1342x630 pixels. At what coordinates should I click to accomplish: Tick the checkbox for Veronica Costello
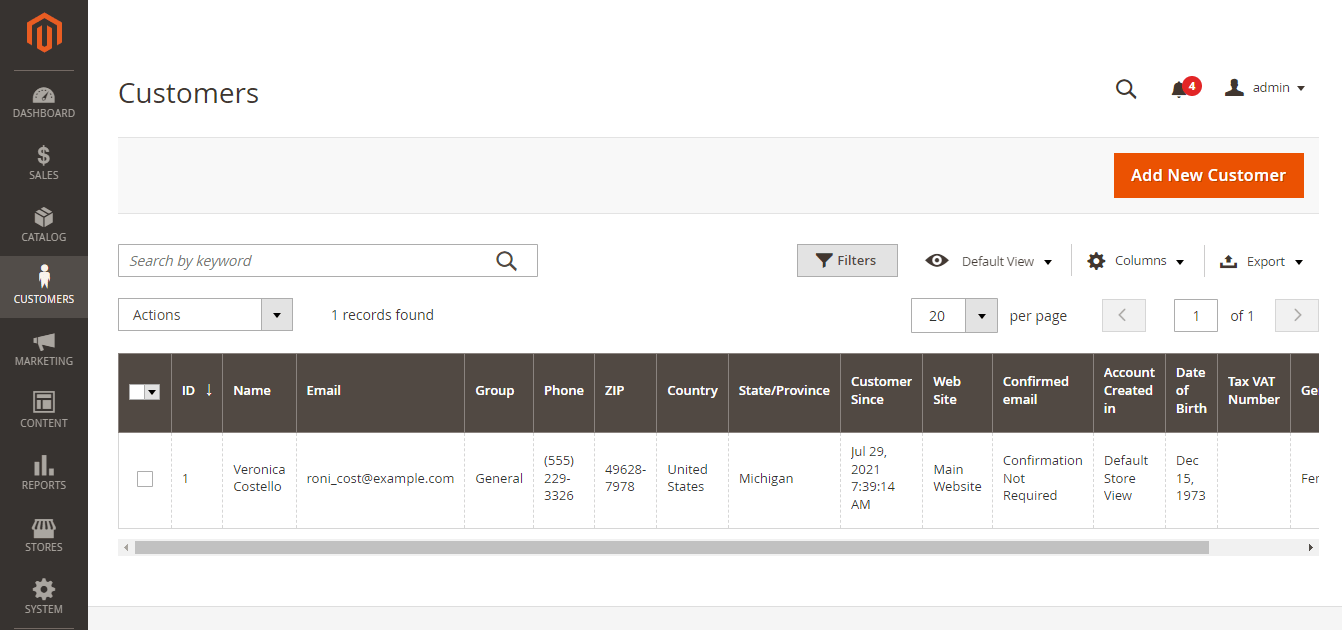click(145, 479)
